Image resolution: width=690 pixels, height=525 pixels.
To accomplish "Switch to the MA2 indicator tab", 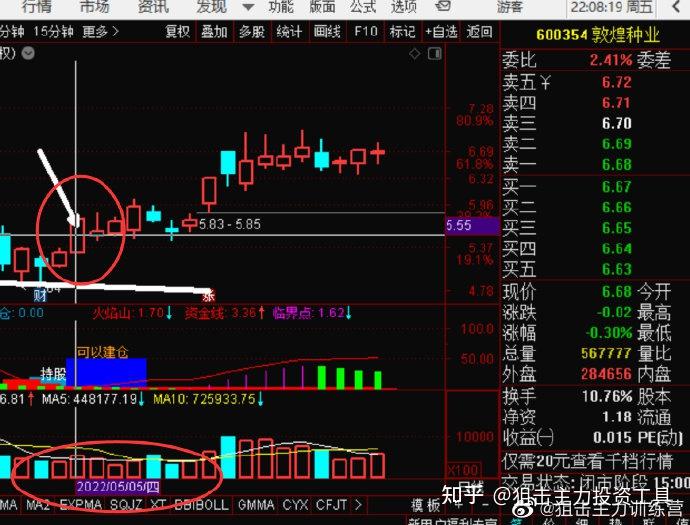I will [37, 505].
